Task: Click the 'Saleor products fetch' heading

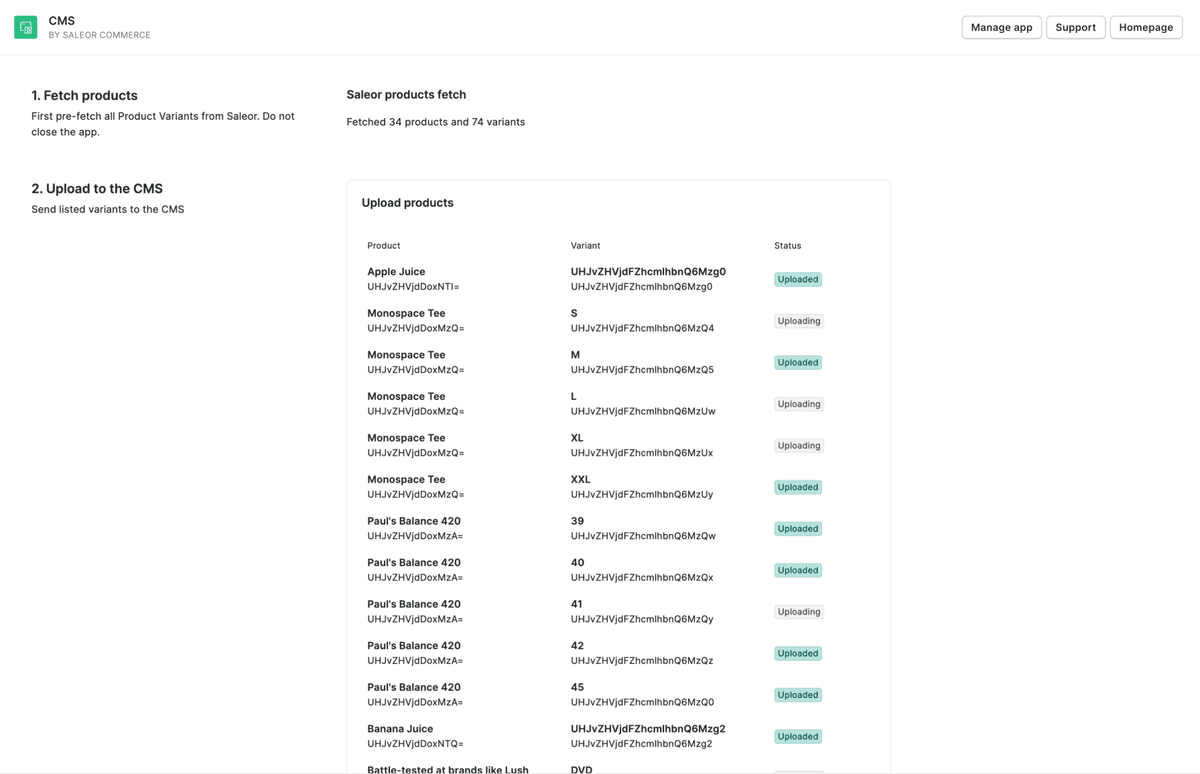Action: click(x=406, y=94)
